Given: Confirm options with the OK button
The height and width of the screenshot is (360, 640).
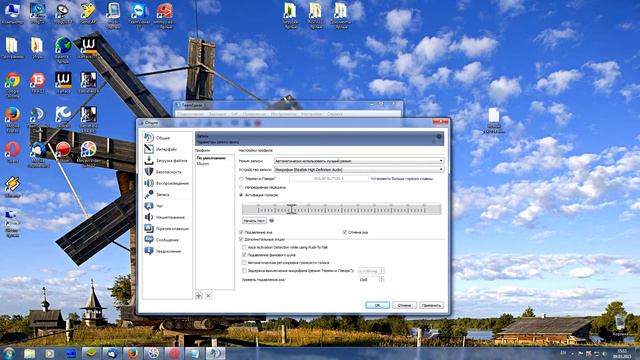Looking at the screenshot, I should 377,305.
